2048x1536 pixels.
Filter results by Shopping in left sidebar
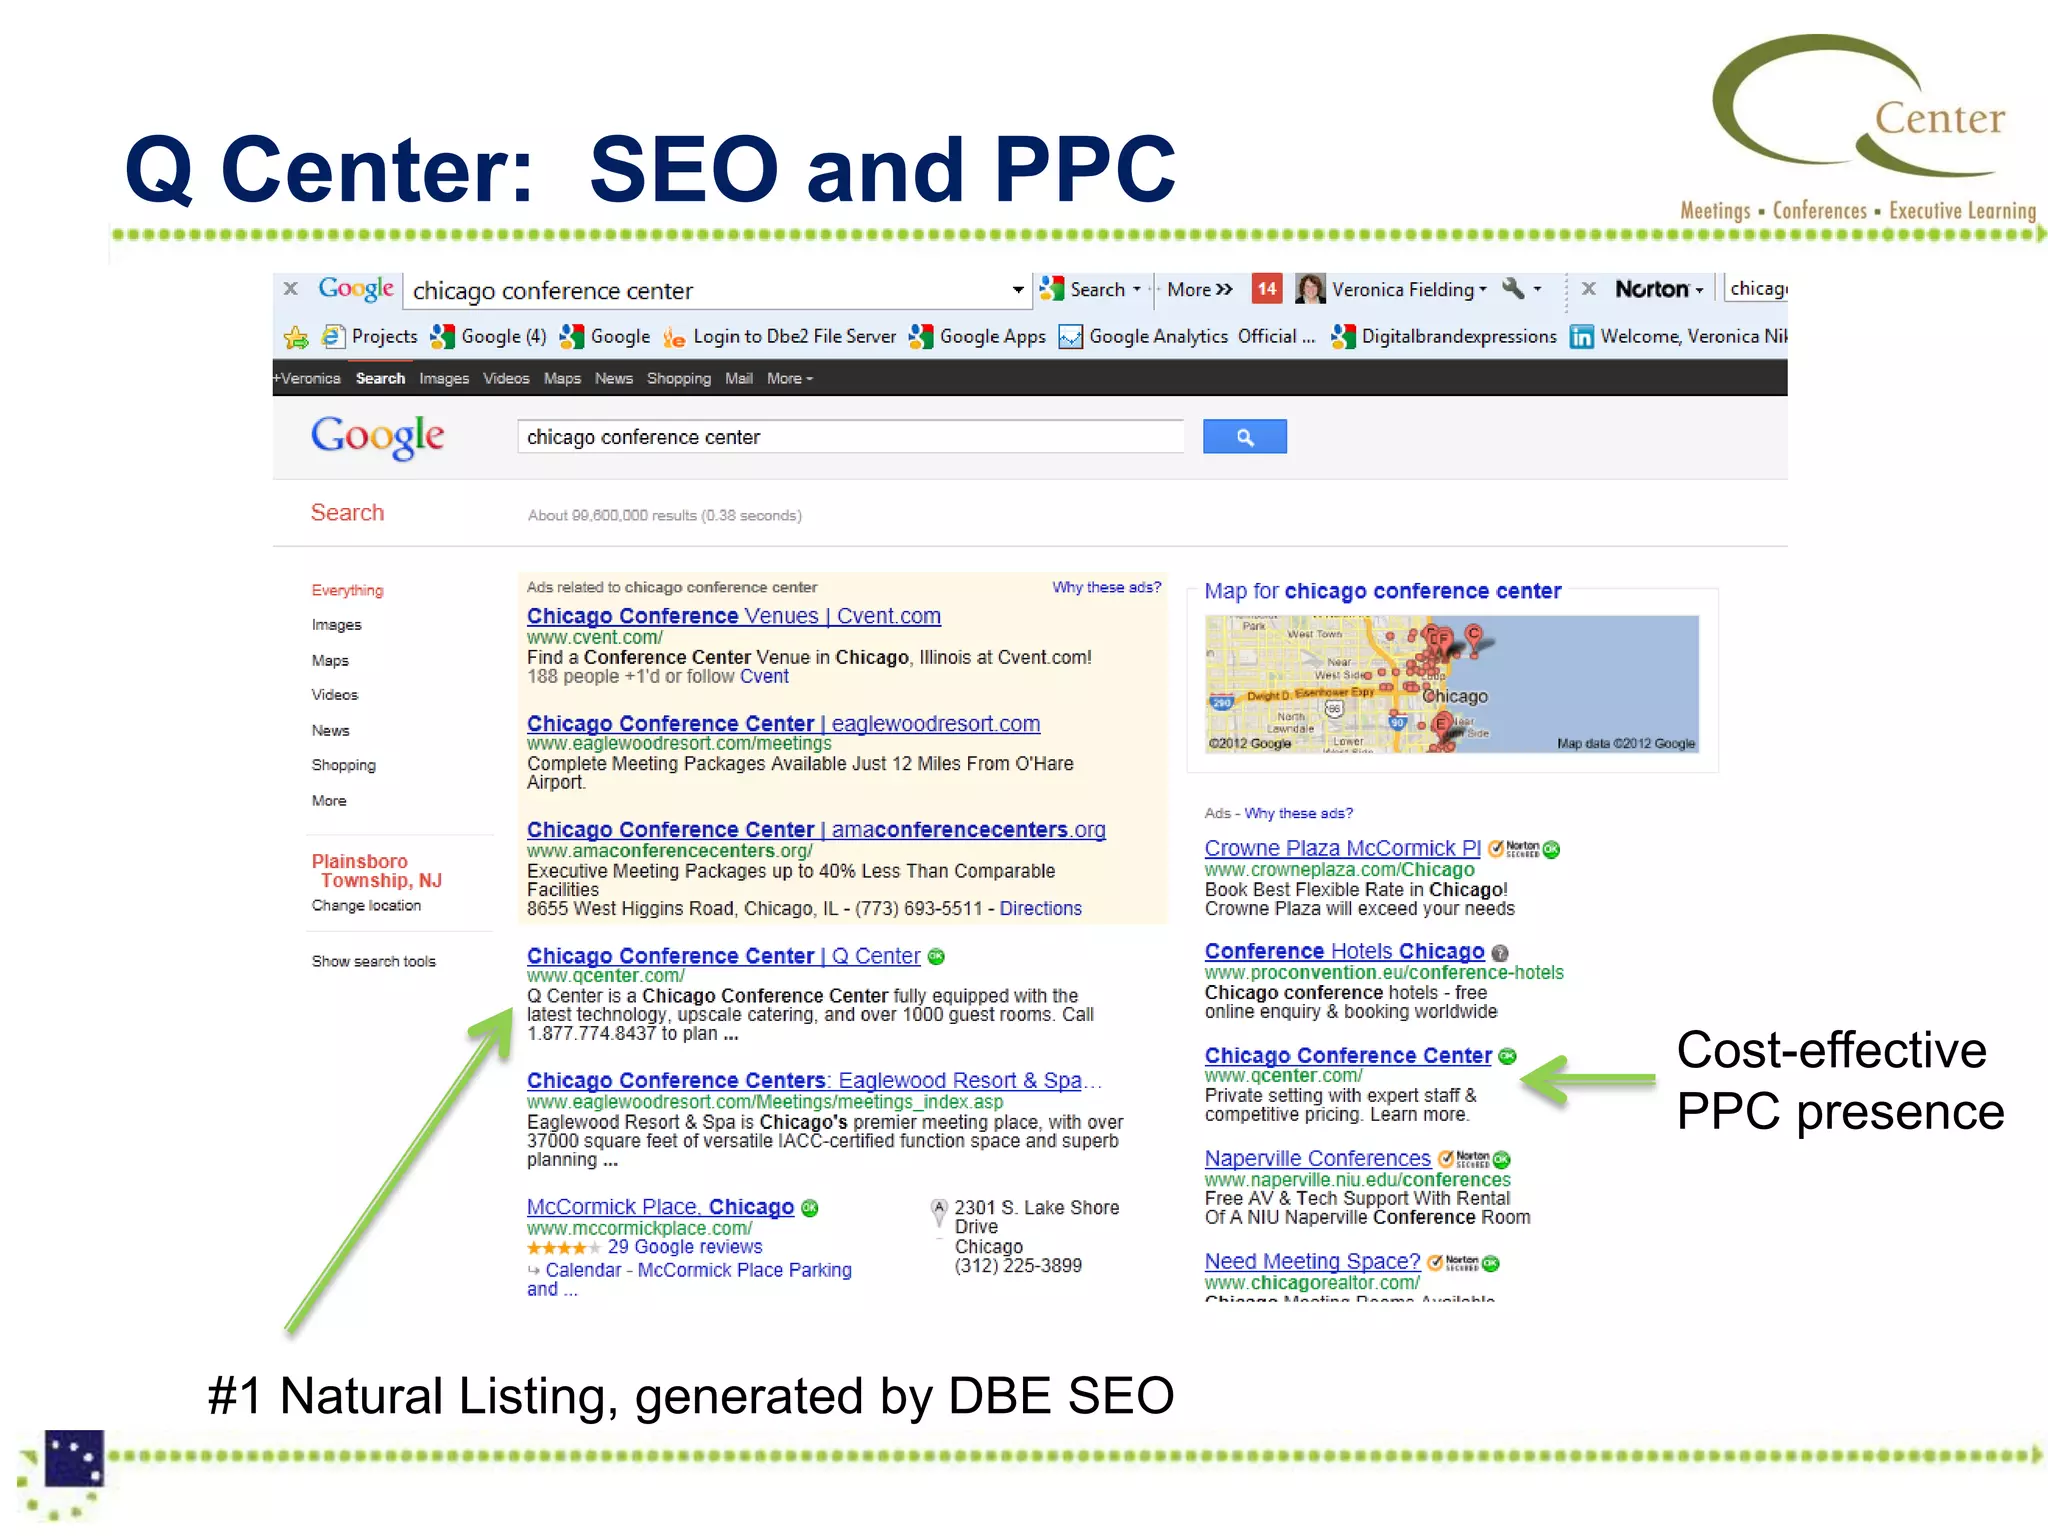point(343,765)
